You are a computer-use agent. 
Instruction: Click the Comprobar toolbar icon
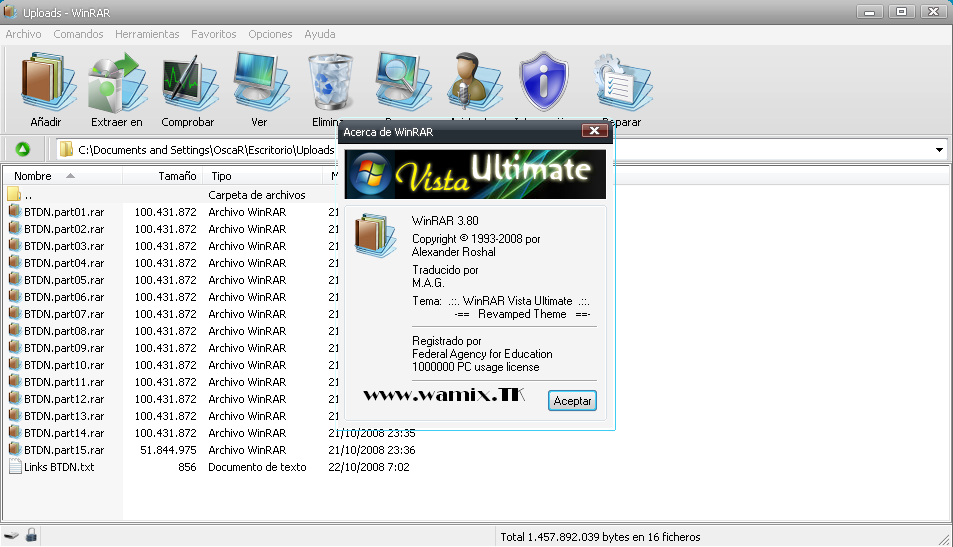point(190,83)
